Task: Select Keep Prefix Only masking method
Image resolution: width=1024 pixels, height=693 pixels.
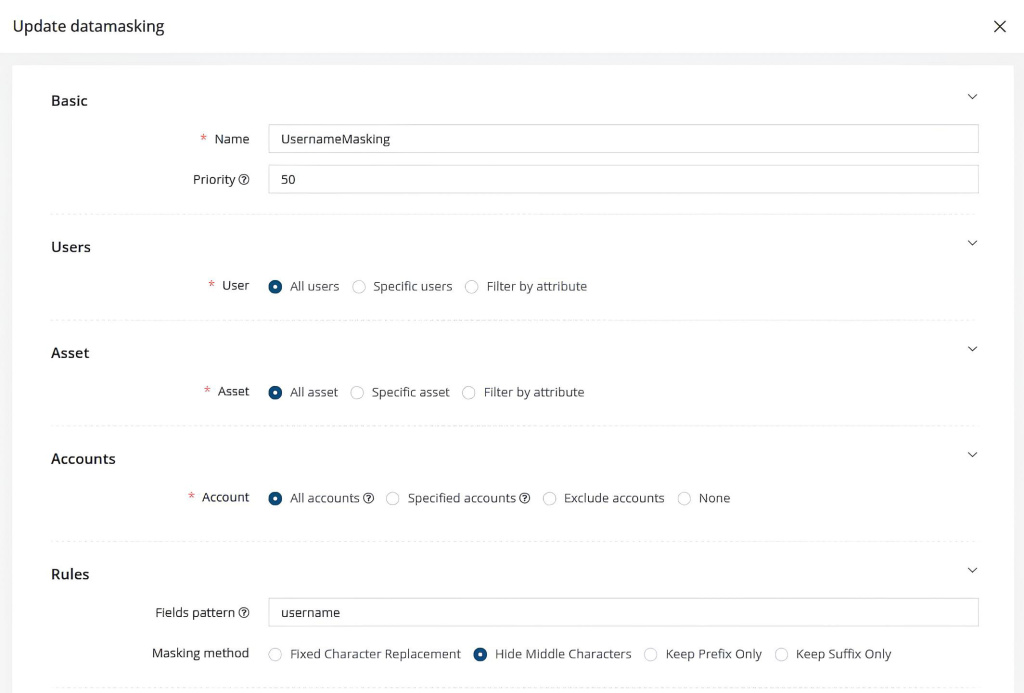Action: pyautogui.click(x=651, y=655)
